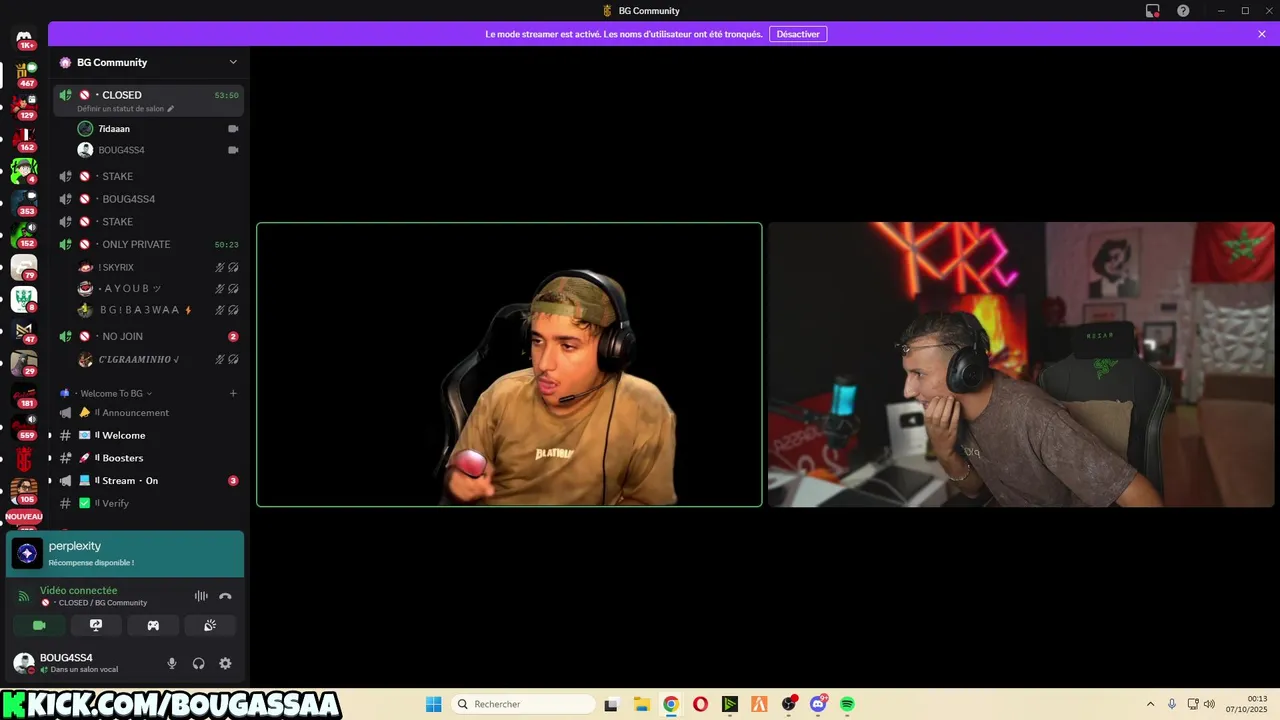Open server with 181 badge in sidebar
This screenshot has height=720, width=1280.
tap(24, 394)
